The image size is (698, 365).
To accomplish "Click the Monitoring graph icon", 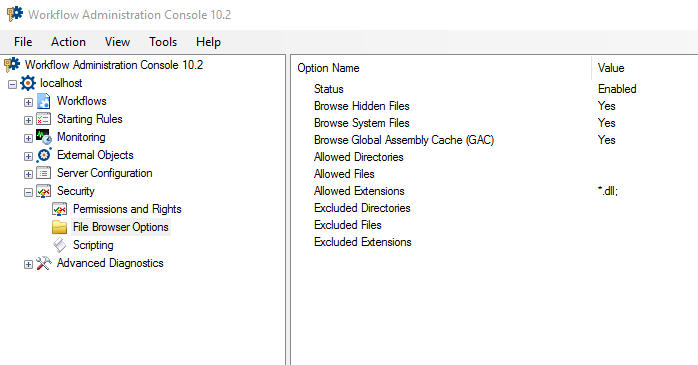I will coord(44,137).
